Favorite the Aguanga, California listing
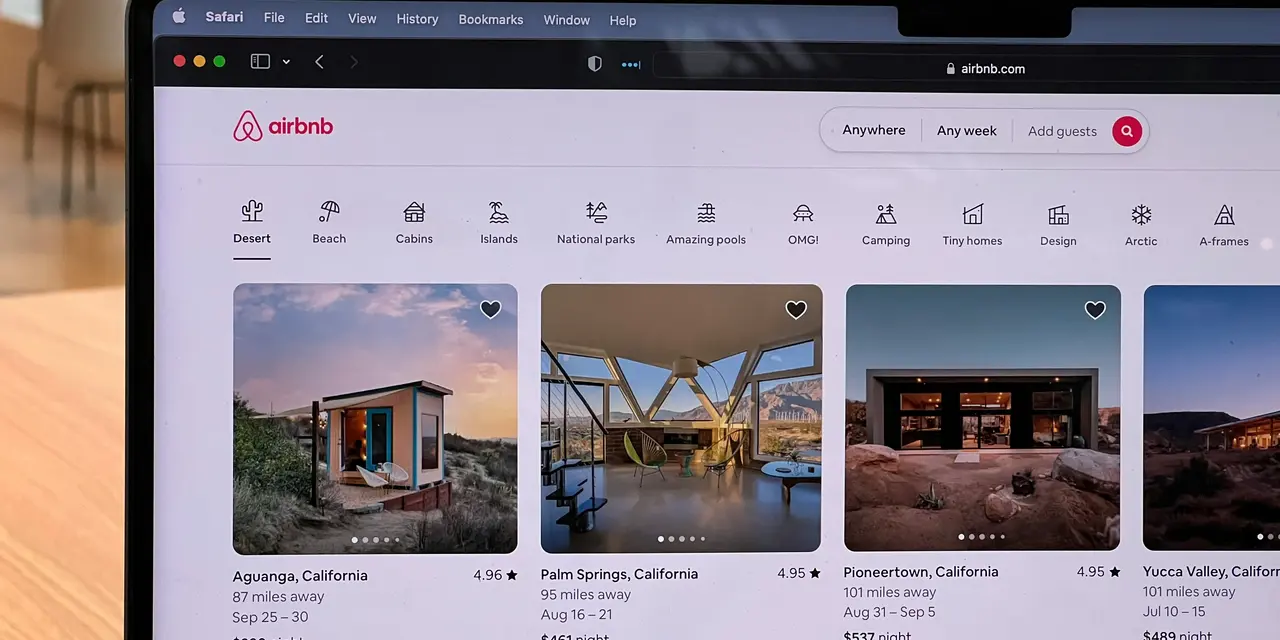1280x640 pixels. (x=490, y=309)
